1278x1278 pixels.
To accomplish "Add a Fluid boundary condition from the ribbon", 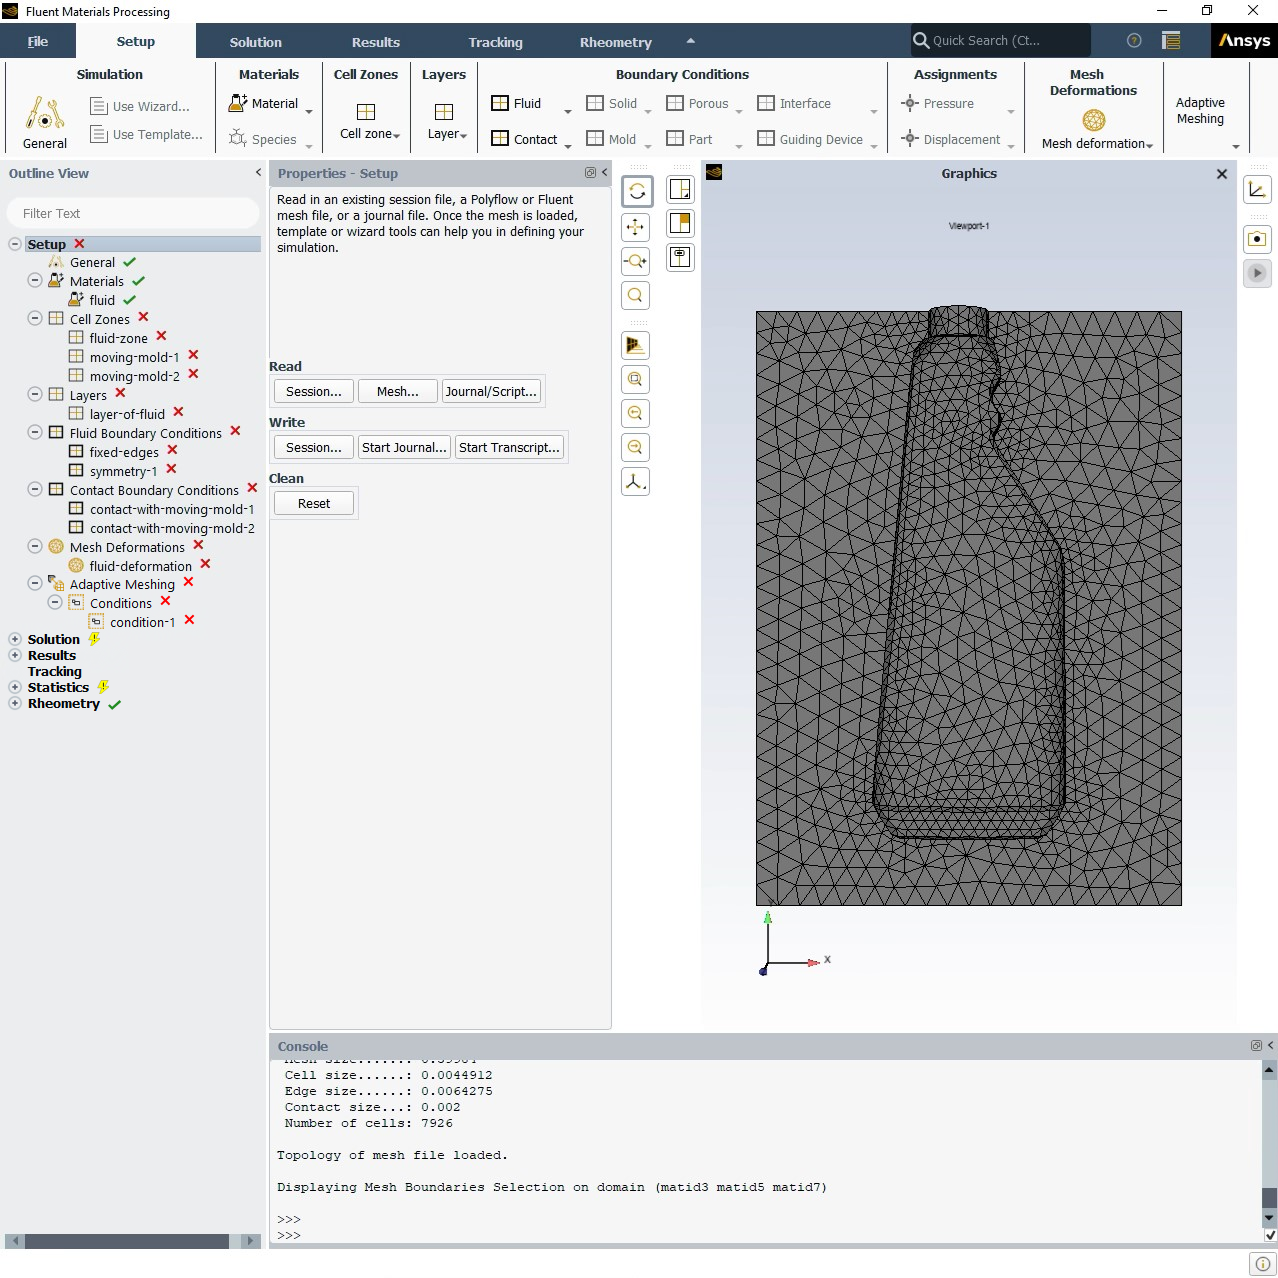I will coord(519,103).
